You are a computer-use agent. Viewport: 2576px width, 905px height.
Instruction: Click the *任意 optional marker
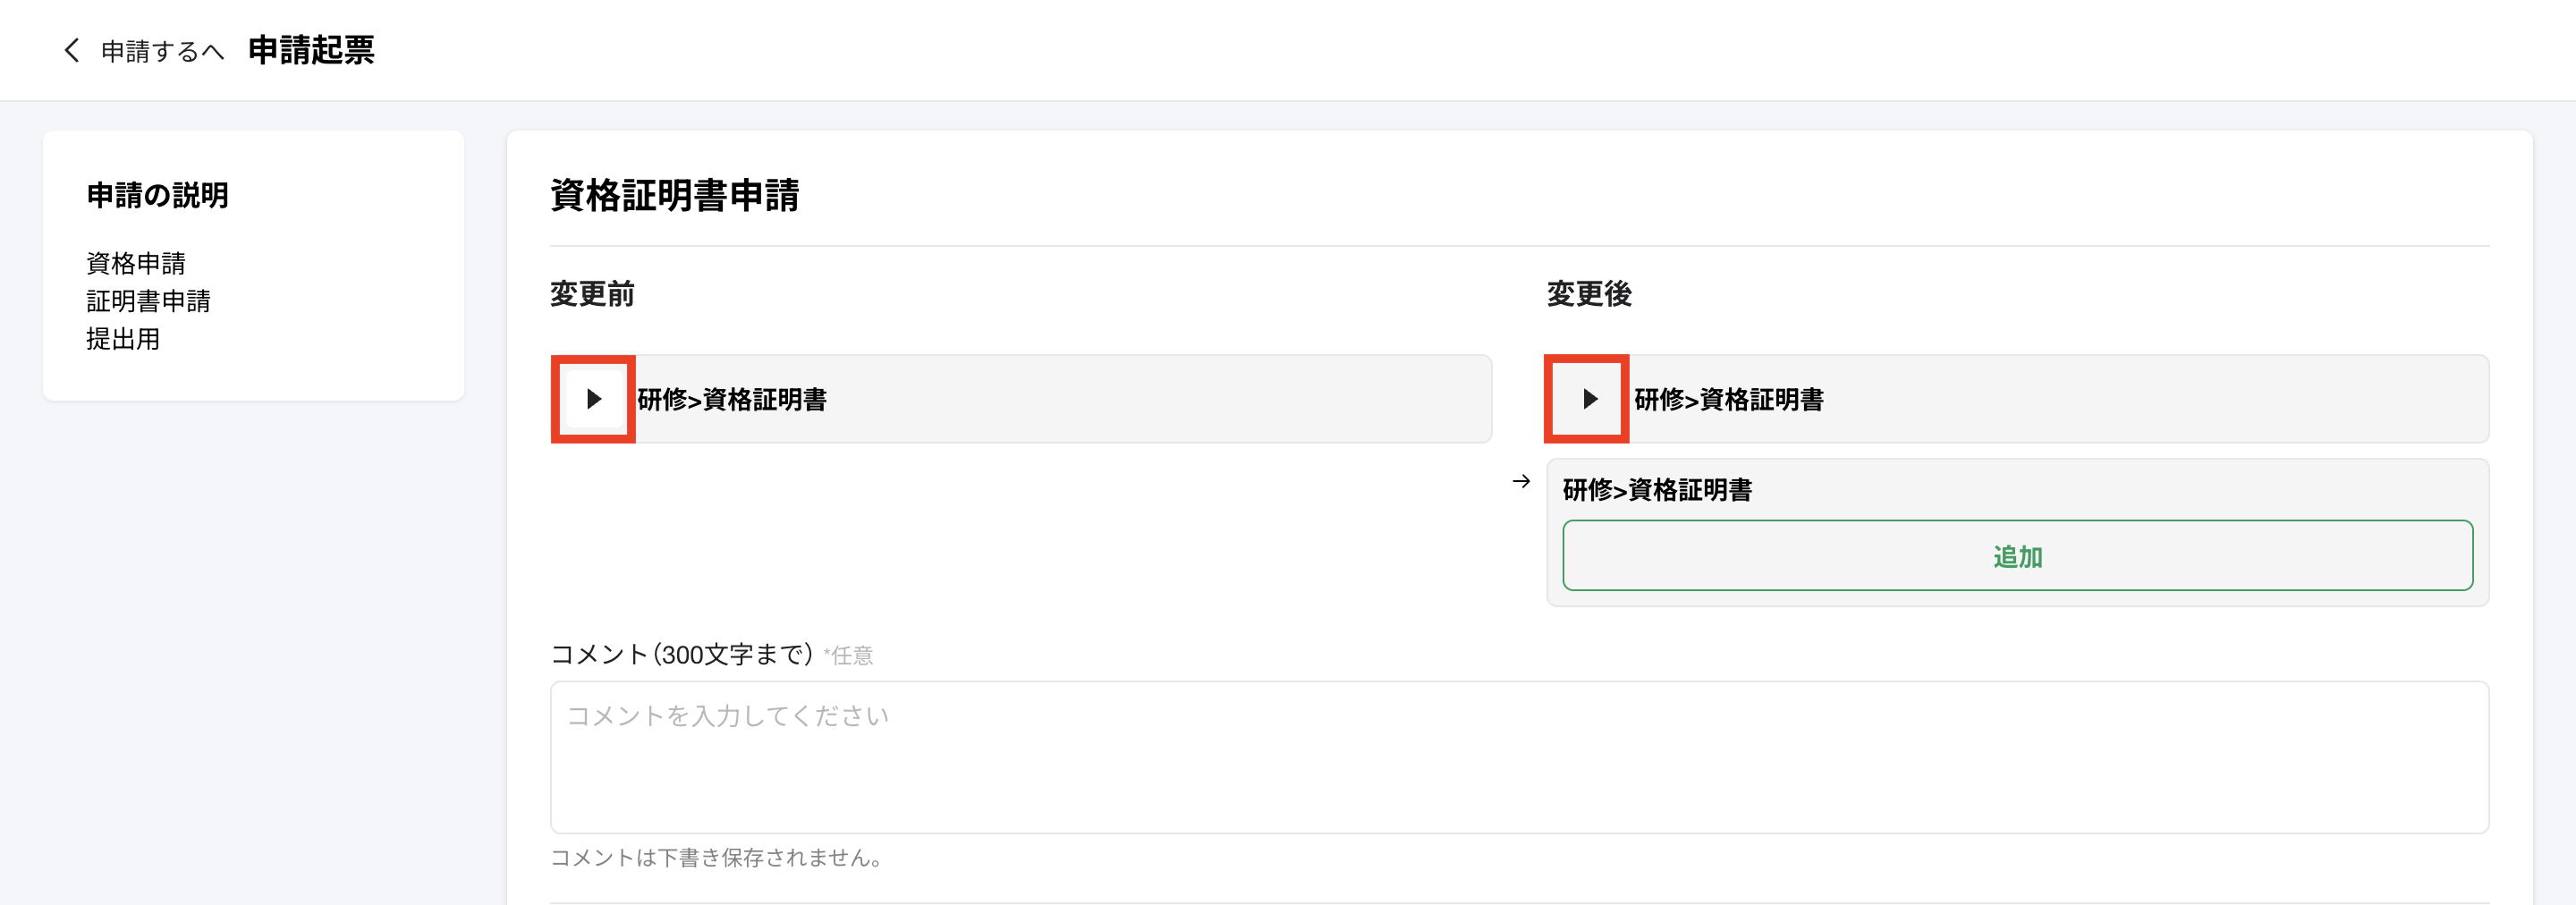coord(849,656)
